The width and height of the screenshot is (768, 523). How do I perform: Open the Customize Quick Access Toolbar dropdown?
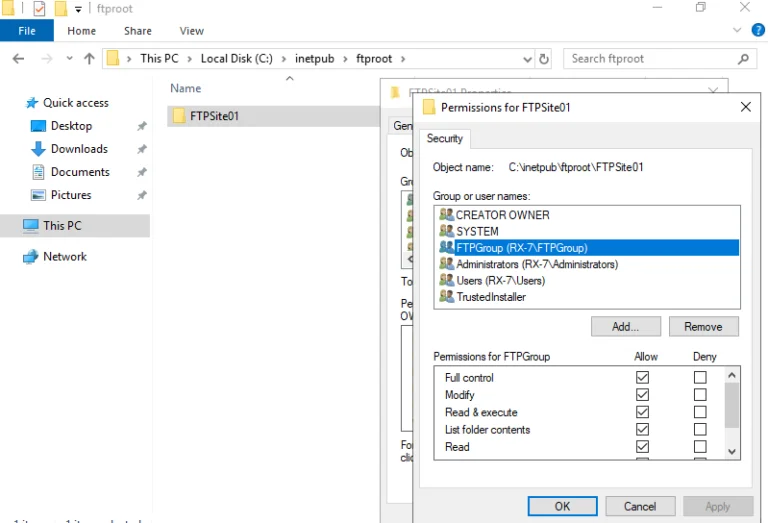pyautogui.click(x=78, y=9)
